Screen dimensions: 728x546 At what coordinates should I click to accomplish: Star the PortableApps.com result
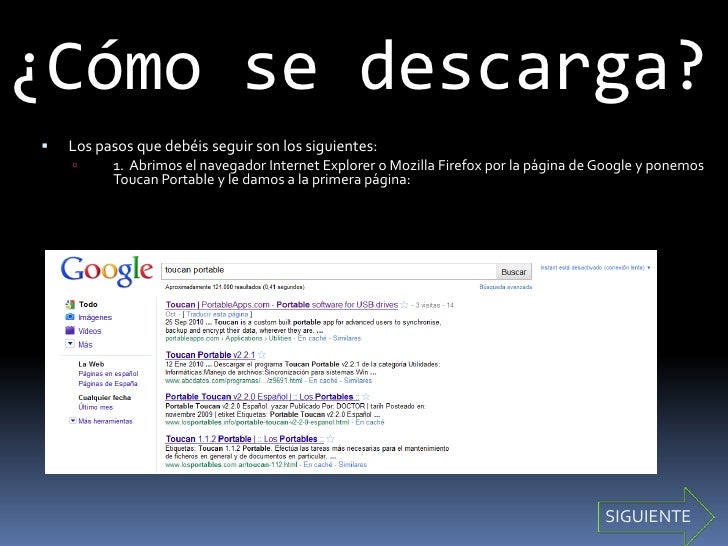(404, 305)
